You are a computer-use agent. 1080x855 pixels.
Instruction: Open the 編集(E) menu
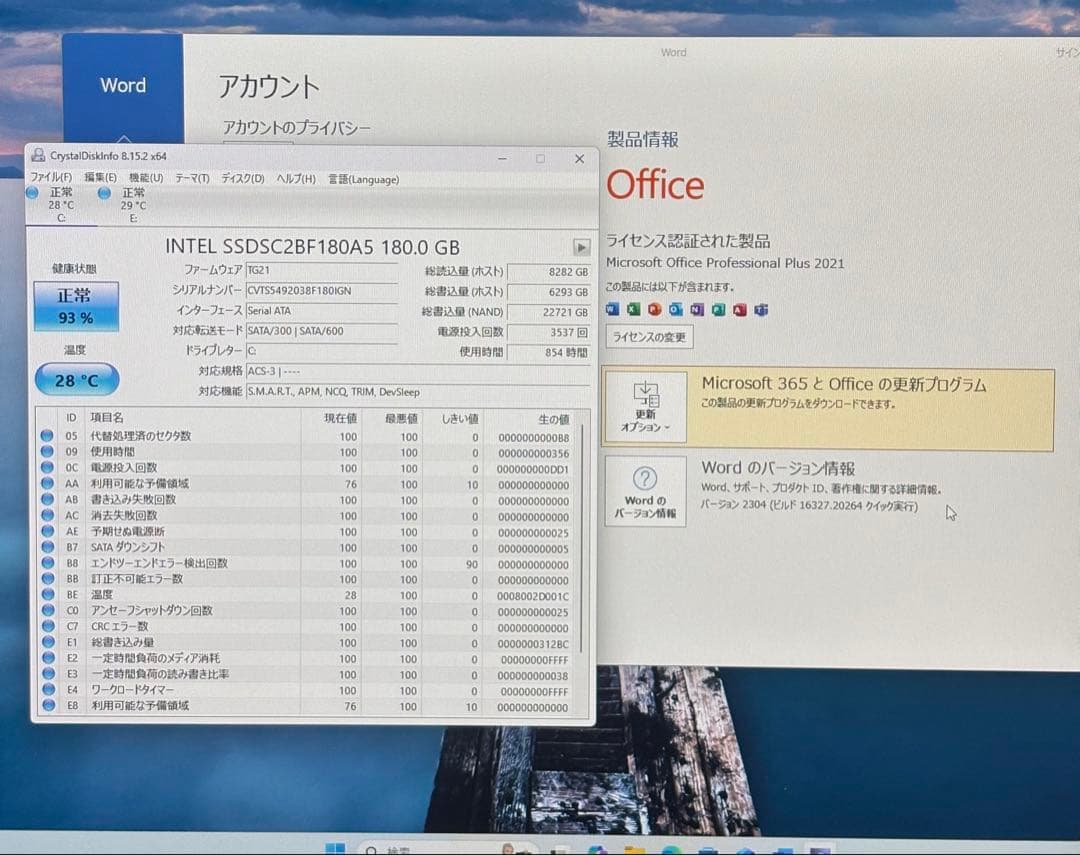100,177
